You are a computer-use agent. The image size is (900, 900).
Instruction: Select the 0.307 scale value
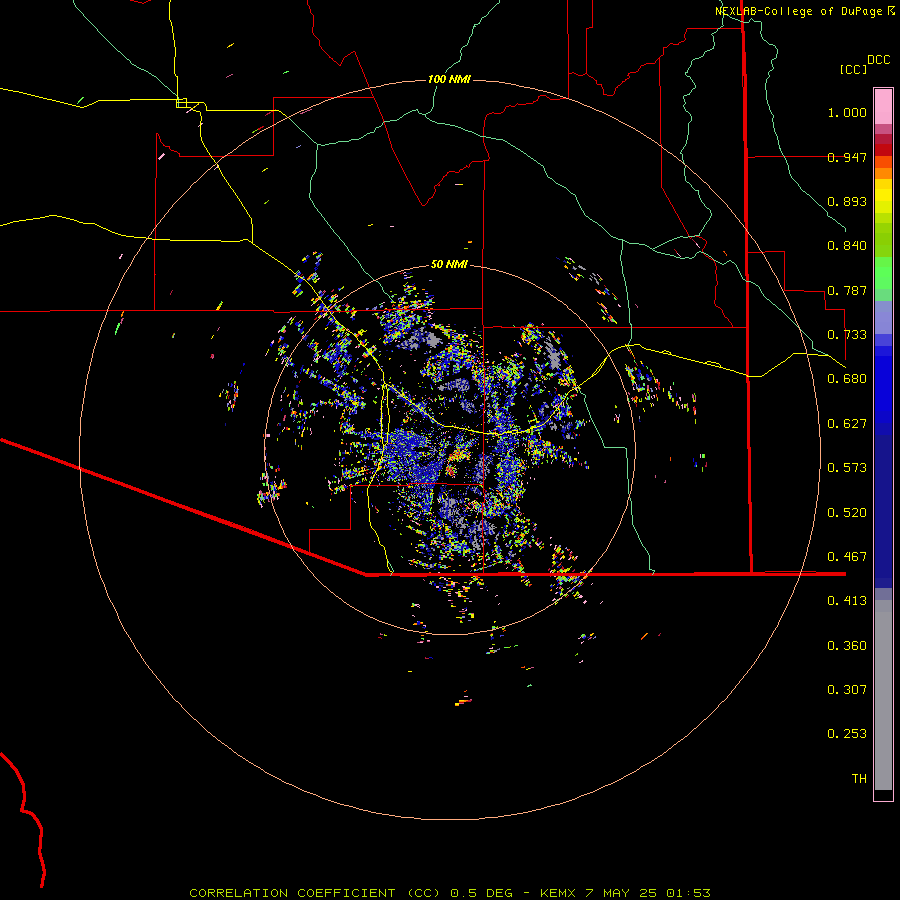pyautogui.click(x=847, y=690)
